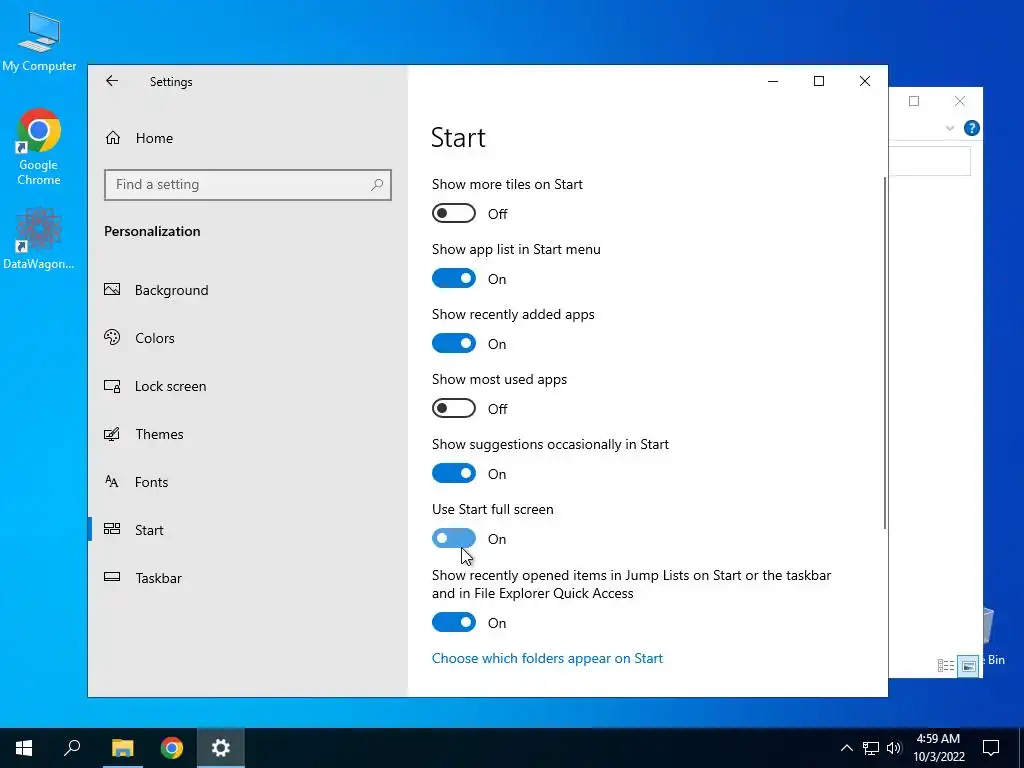Click Settings gear on taskbar
1024x768 pixels.
pos(221,748)
